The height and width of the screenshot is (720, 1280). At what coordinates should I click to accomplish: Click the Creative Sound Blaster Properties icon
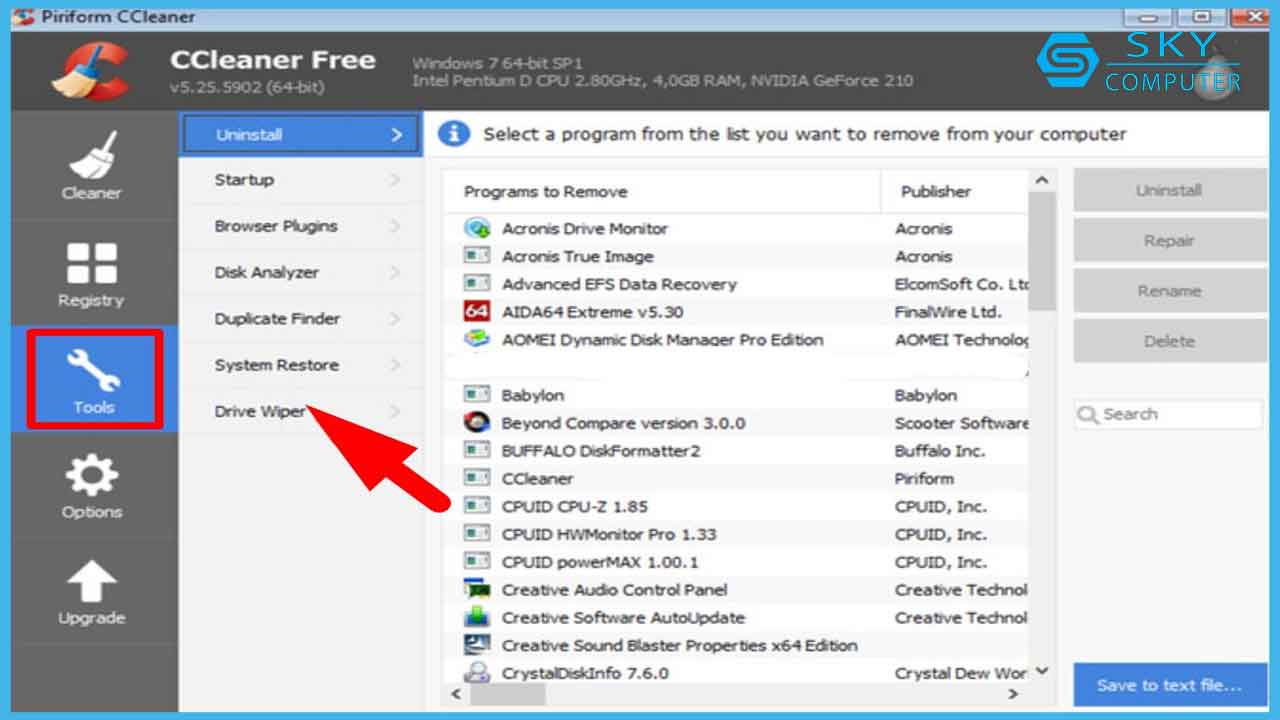click(x=477, y=645)
